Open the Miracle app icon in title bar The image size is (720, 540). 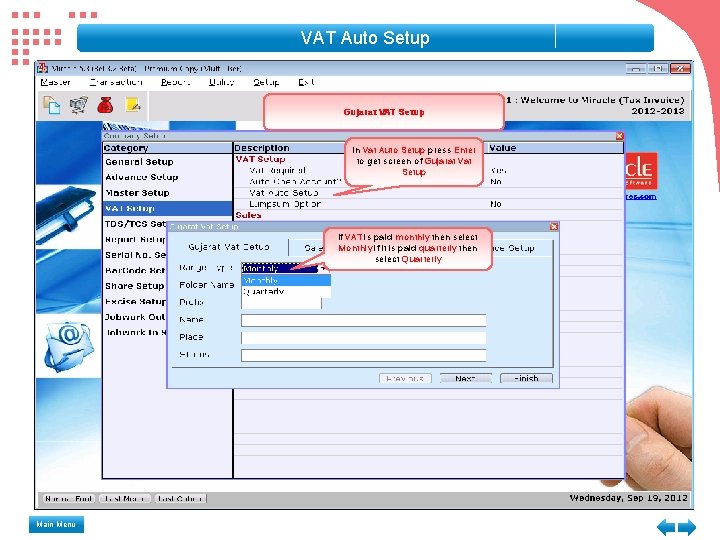(x=42, y=68)
